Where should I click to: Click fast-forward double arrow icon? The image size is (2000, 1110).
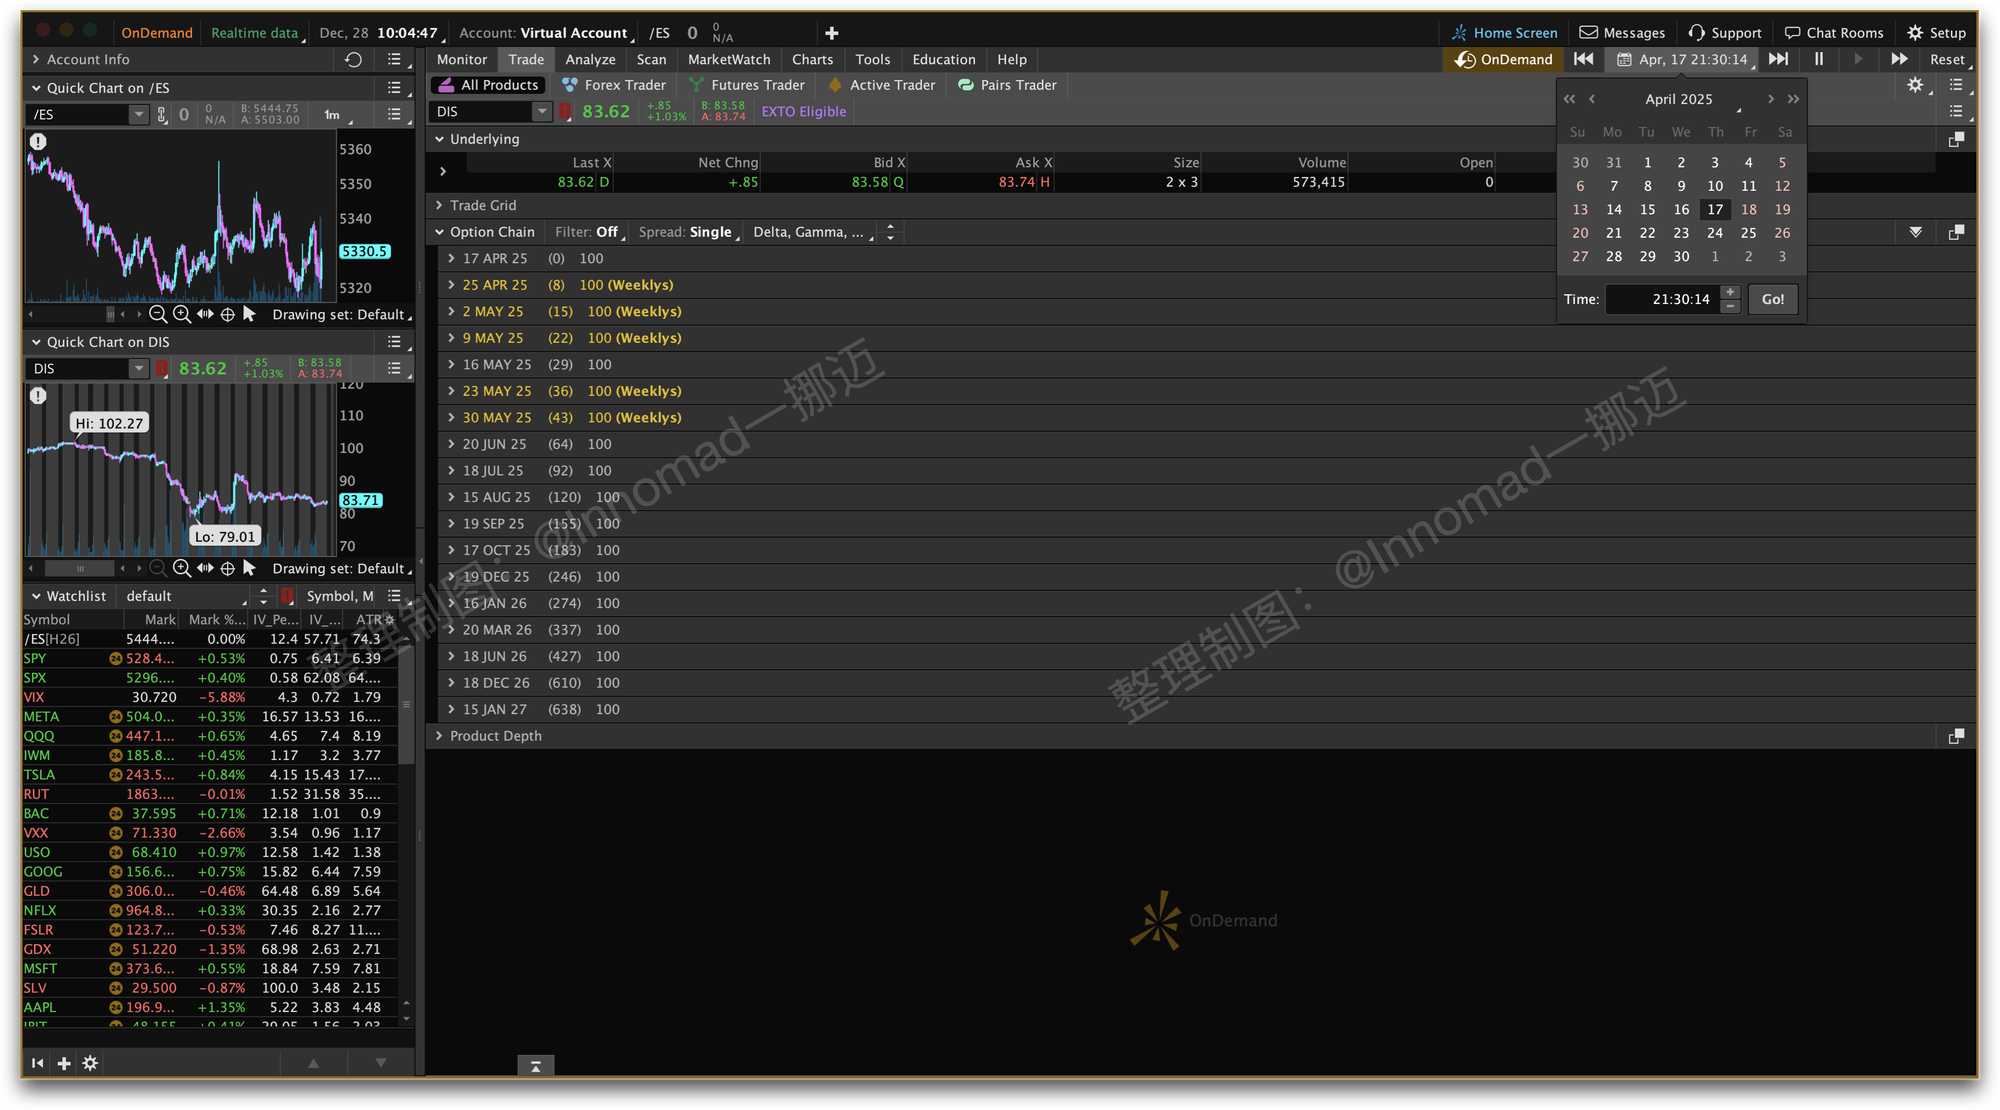point(1899,59)
